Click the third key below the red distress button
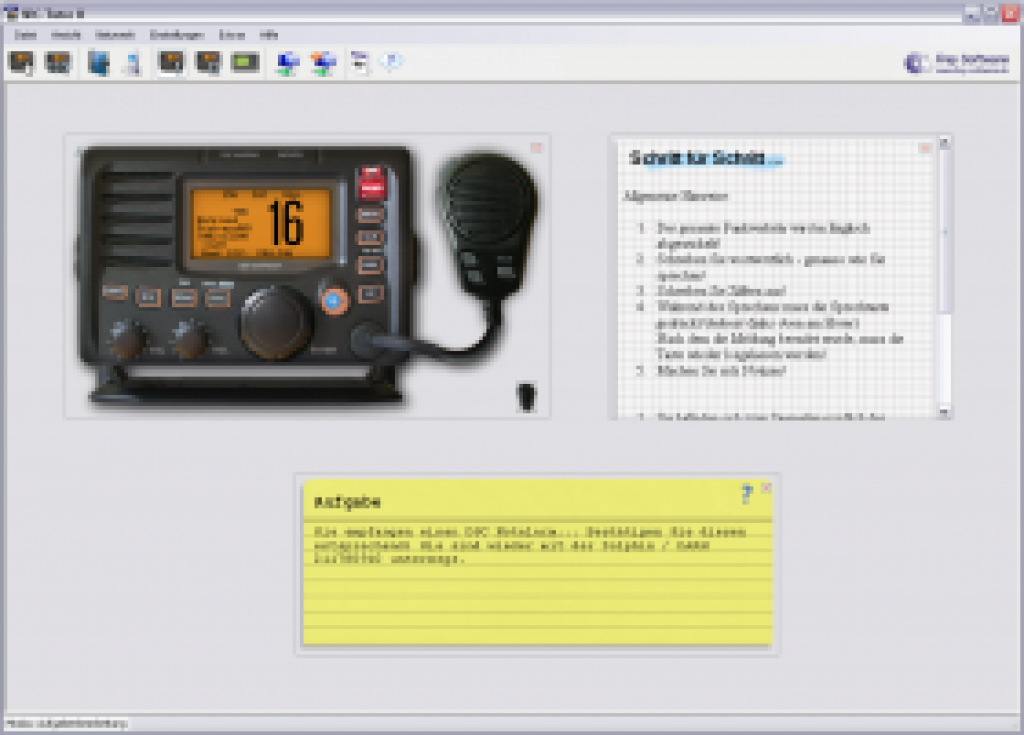This screenshot has height=735, width=1024. click(x=370, y=265)
